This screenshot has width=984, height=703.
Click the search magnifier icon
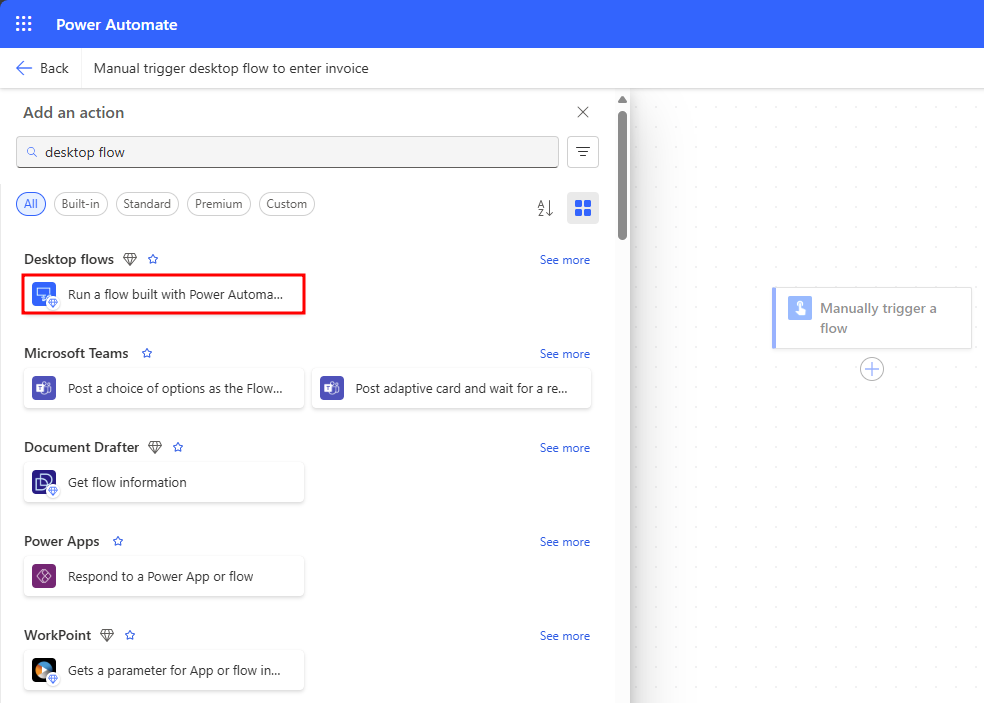click(31, 152)
